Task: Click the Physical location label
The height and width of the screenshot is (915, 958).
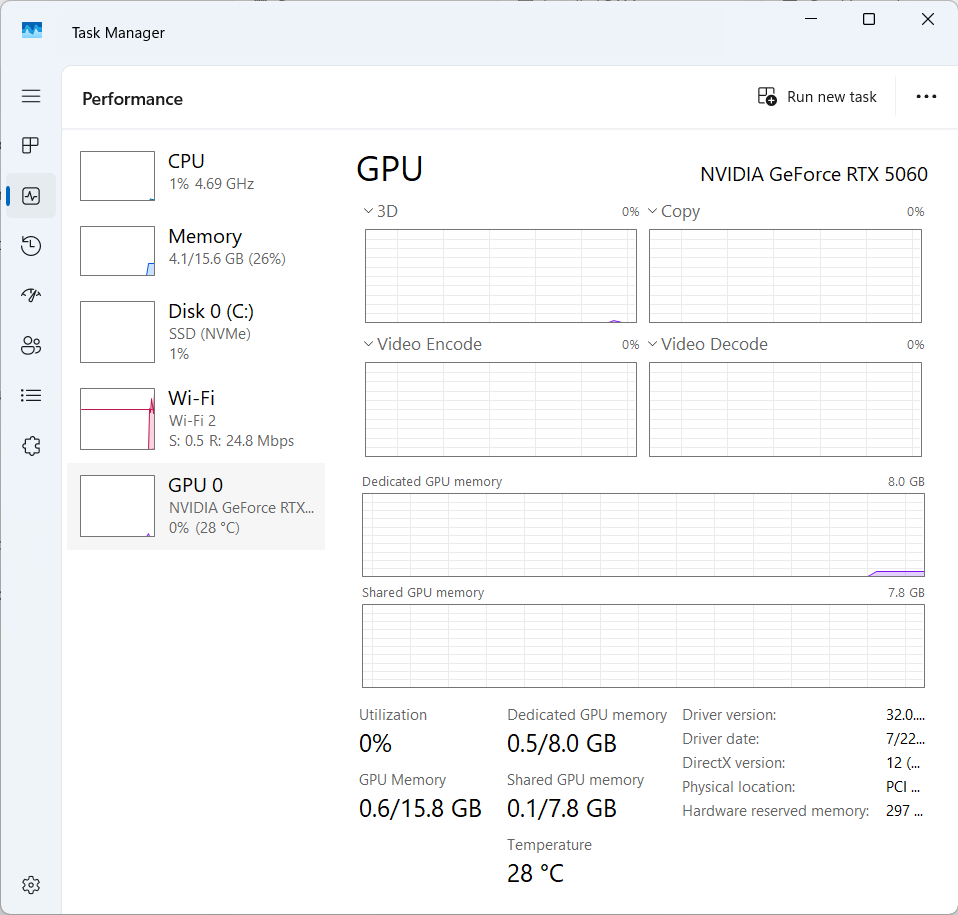Action: [x=739, y=787]
